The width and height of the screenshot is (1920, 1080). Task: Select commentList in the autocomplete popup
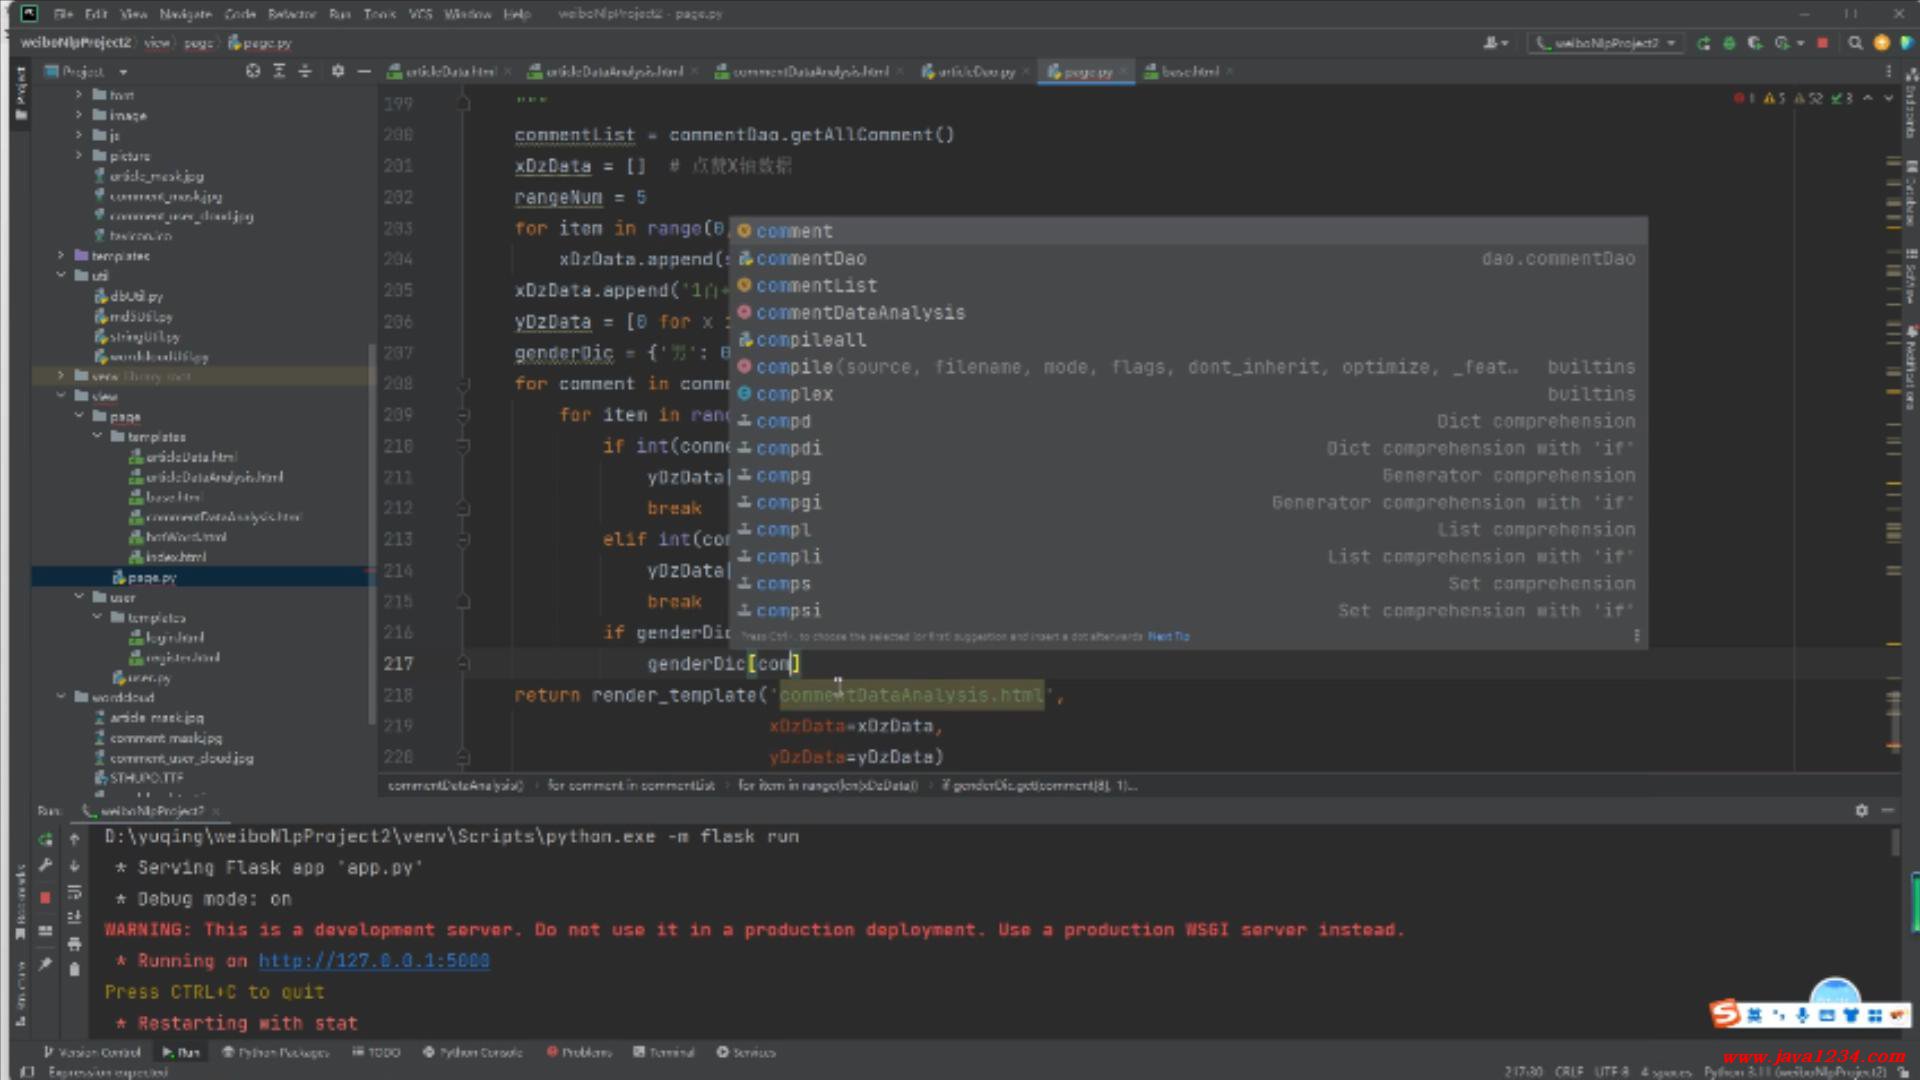[x=816, y=286]
